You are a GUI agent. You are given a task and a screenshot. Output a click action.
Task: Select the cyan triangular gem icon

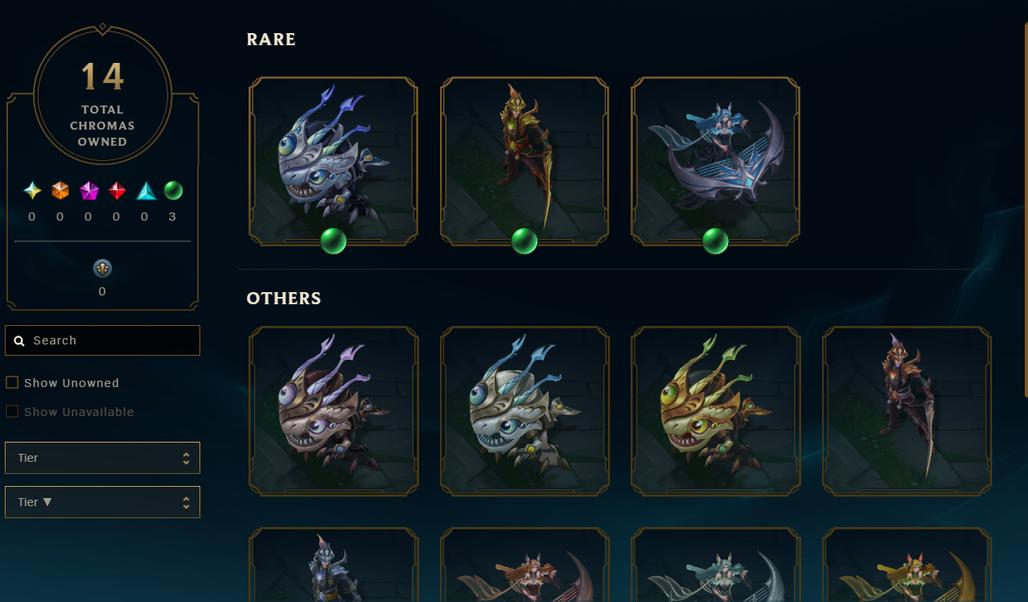tap(146, 191)
